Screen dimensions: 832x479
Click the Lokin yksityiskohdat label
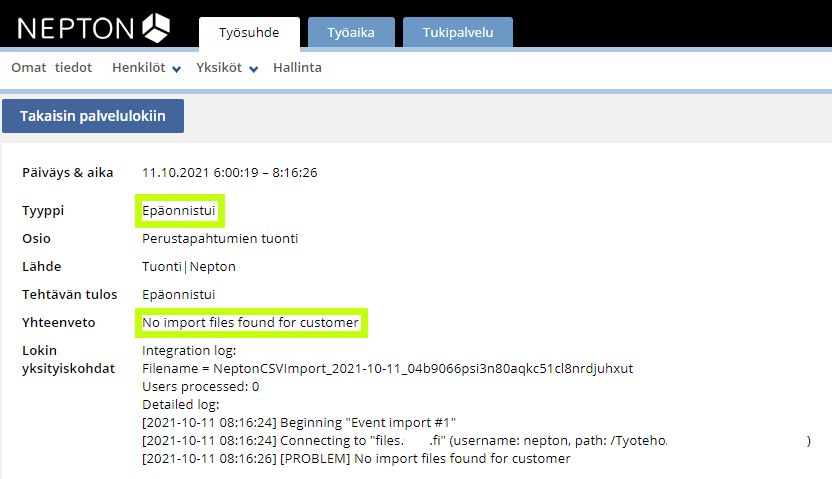click(68, 360)
